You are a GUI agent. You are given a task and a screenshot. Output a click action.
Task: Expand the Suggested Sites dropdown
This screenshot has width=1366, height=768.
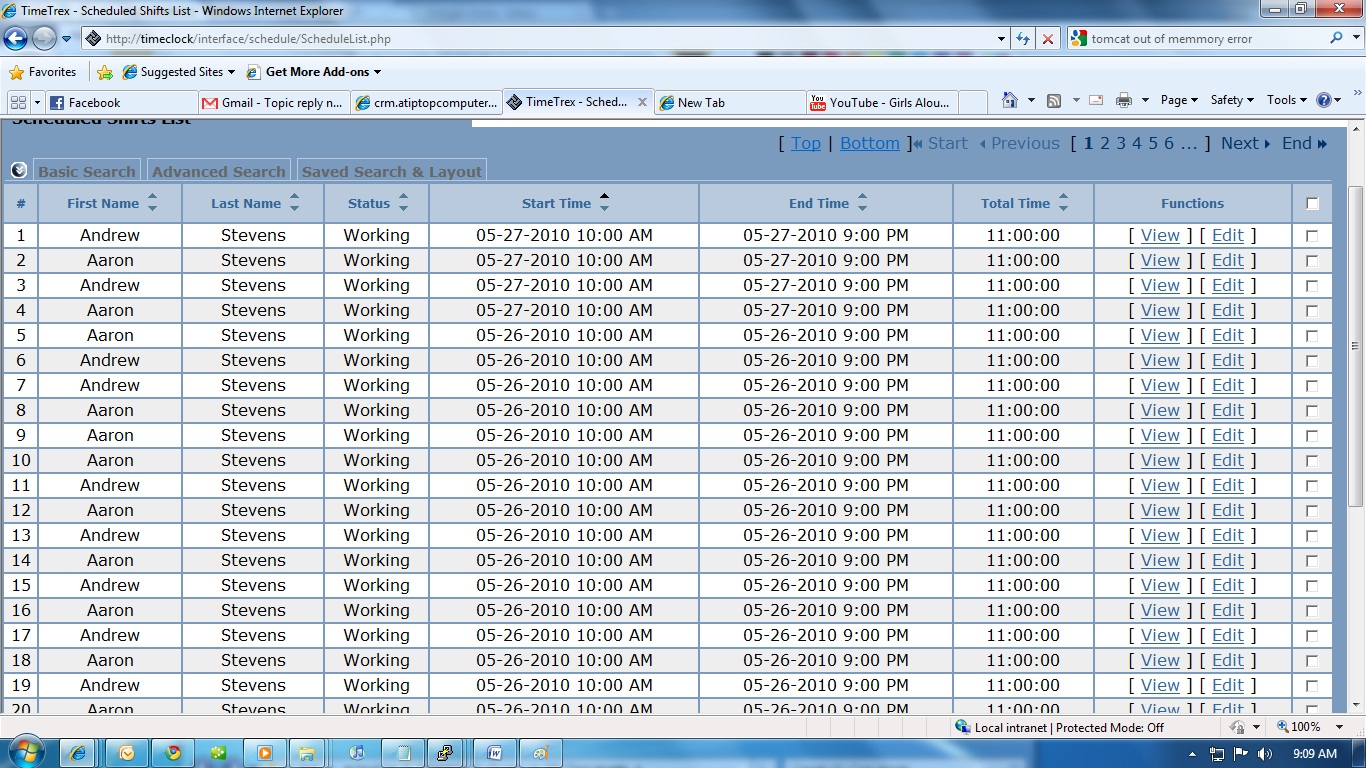pyautogui.click(x=231, y=72)
